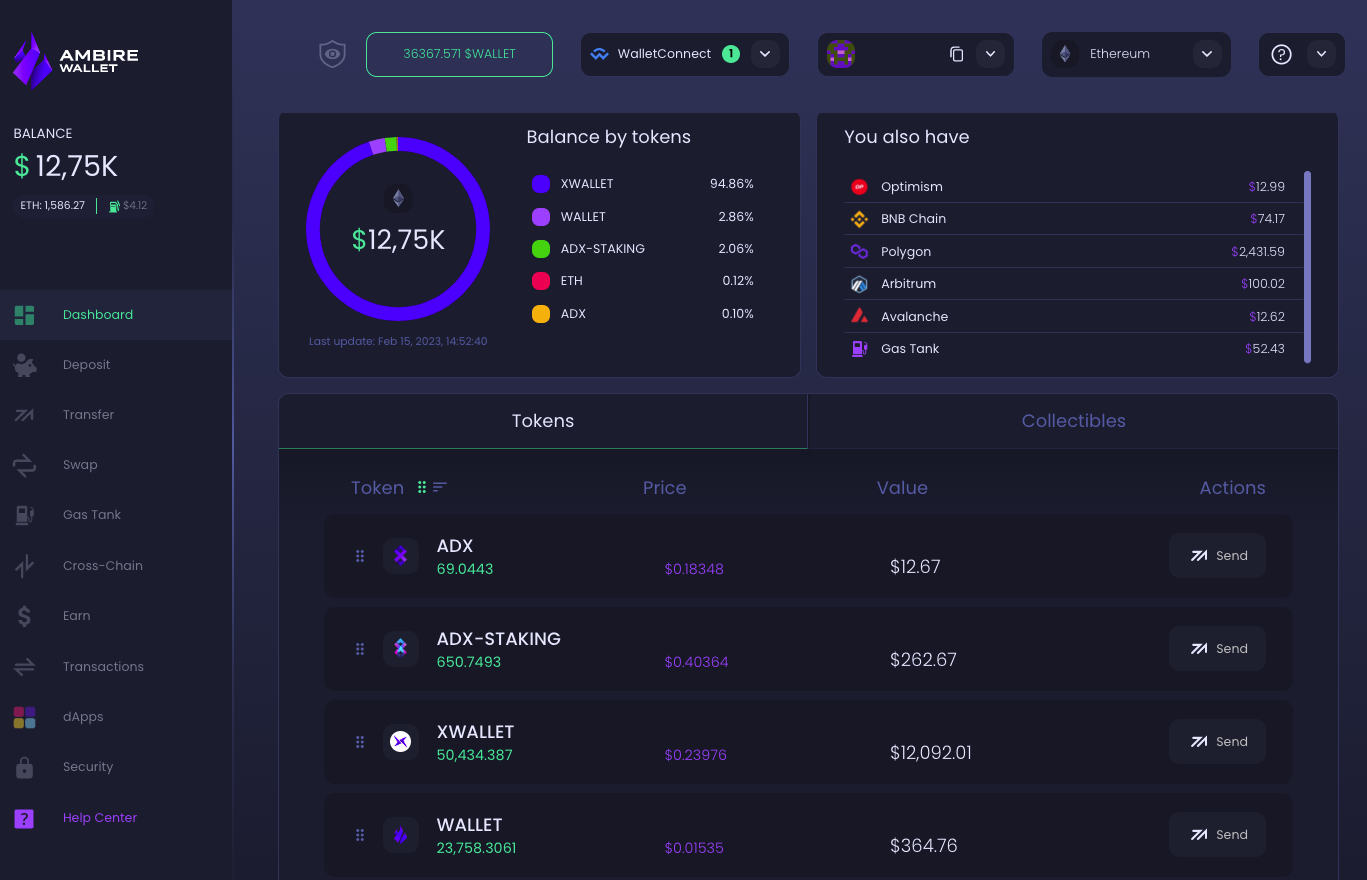
Task: Click the ADX orange legend swatch
Action: click(541, 314)
